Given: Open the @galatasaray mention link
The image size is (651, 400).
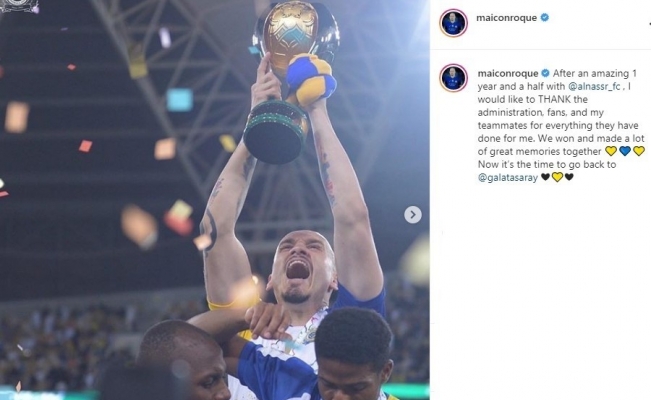Looking at the screenshot, I should click(x=508, y=178).
